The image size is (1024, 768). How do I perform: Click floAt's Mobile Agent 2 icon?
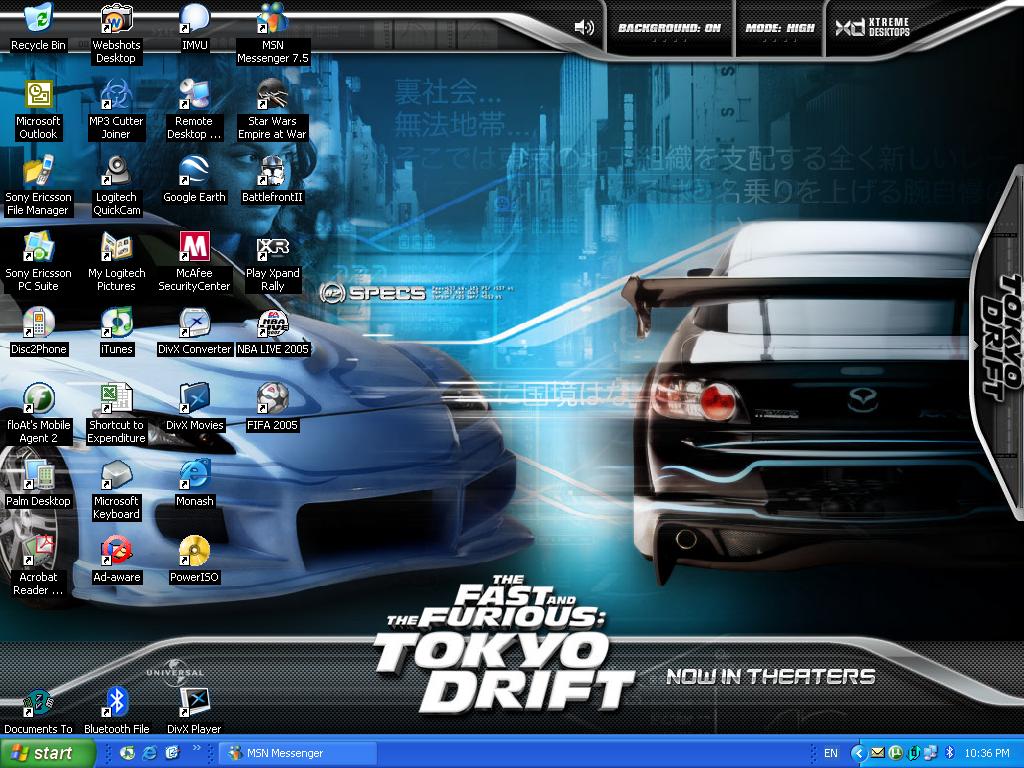tap(39, 413)
